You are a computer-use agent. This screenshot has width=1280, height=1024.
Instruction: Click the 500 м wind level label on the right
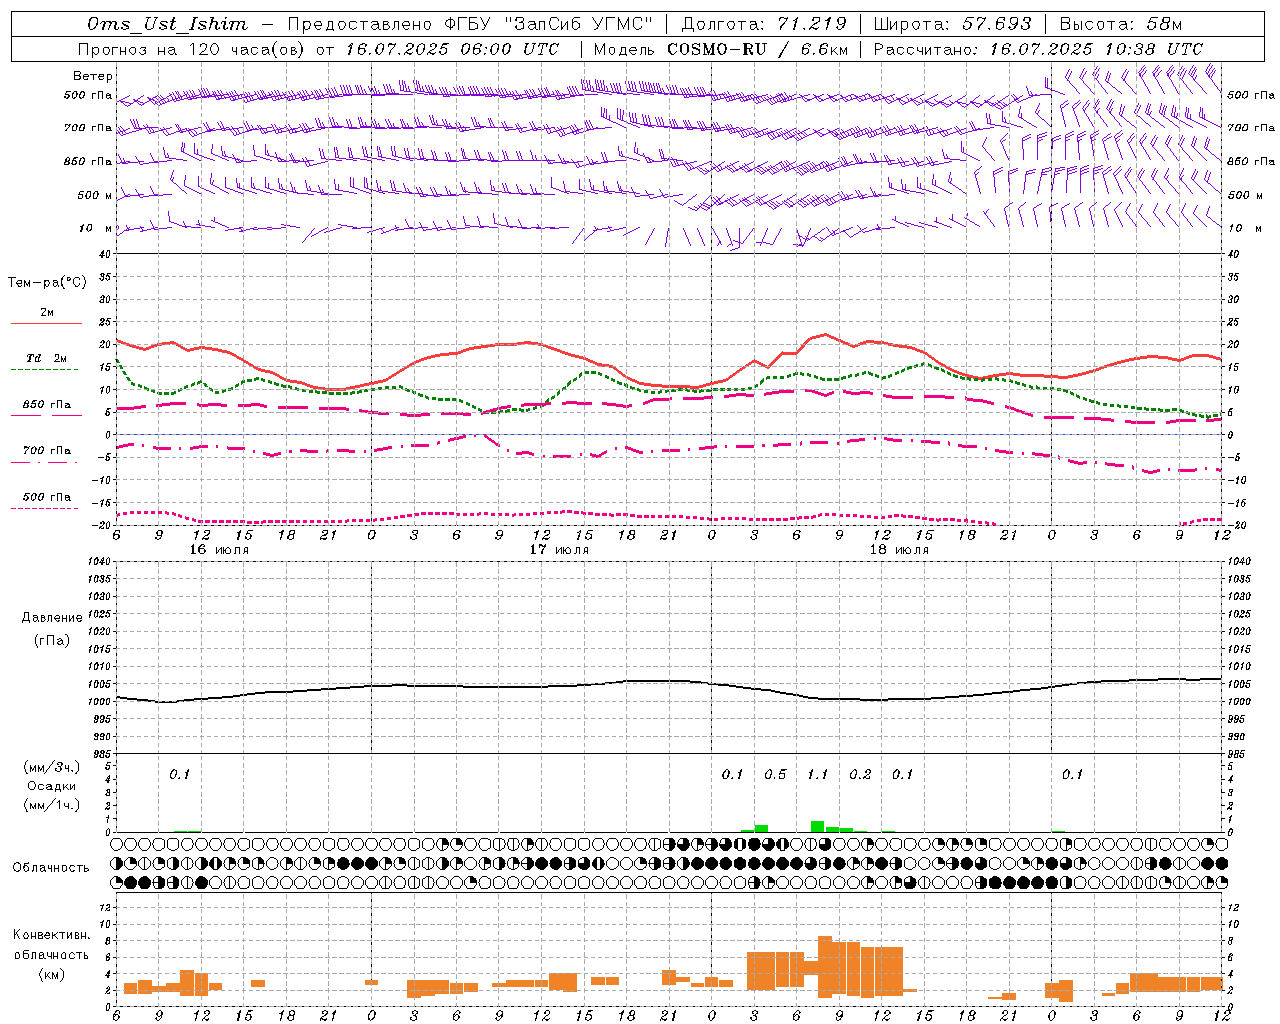click(x=1243, y=195)
